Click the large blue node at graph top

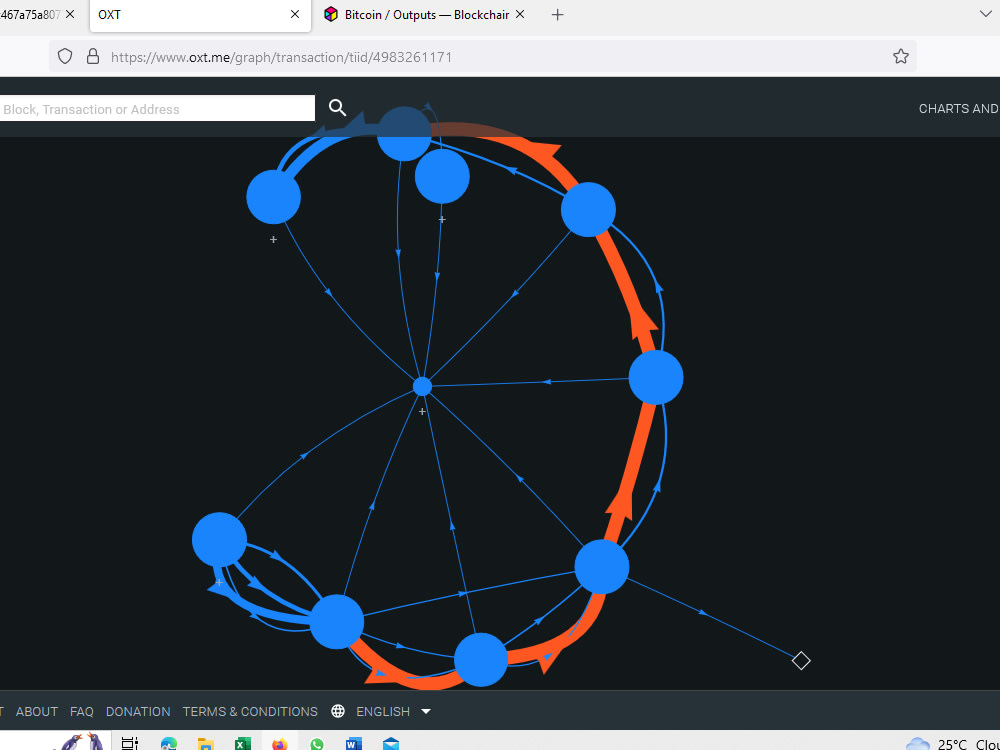pyautogui.click(x=404, y=132)
